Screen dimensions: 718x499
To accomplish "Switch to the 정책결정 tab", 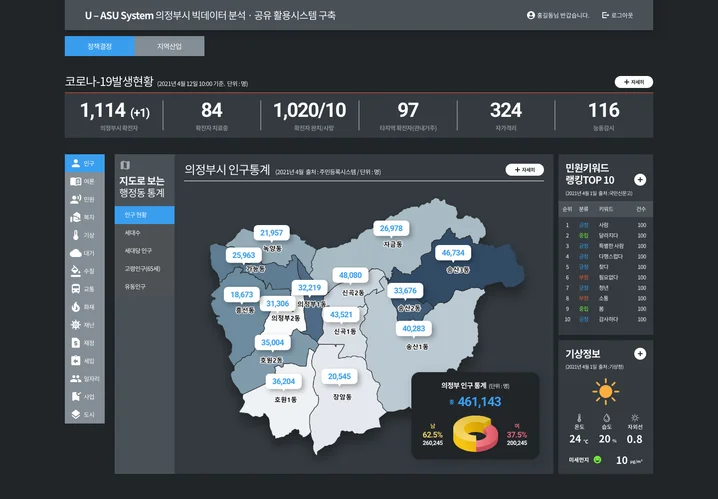I will (99, 46).
